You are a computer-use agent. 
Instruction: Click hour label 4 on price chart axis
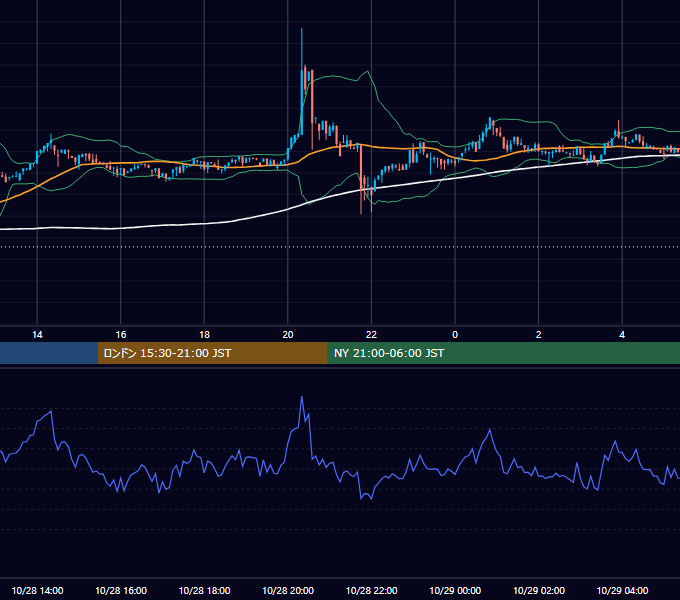(622, 335)
